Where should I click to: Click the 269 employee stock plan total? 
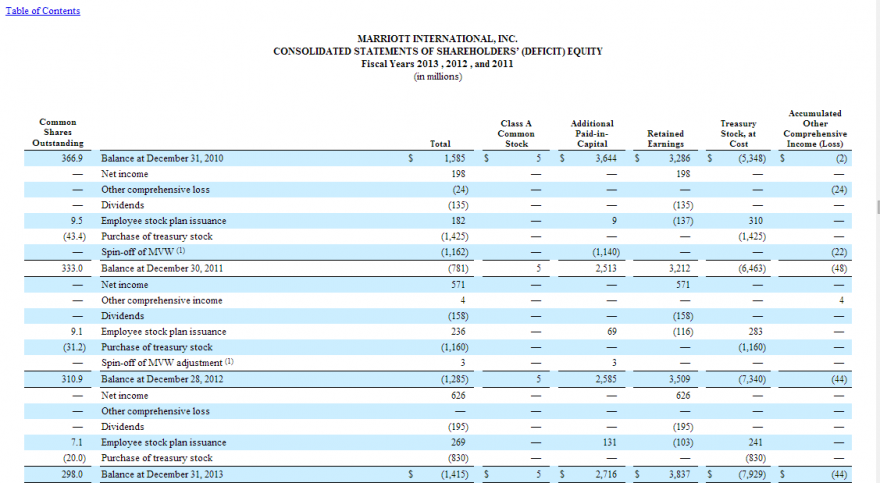tap(458, 442)
